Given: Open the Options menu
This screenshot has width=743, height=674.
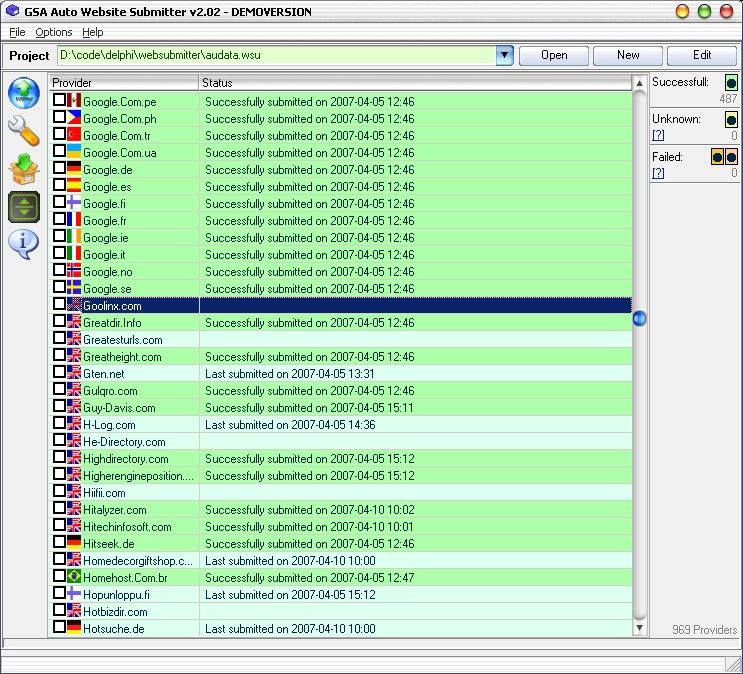Looking at the screenshot, I should click(x=54, y=32).
